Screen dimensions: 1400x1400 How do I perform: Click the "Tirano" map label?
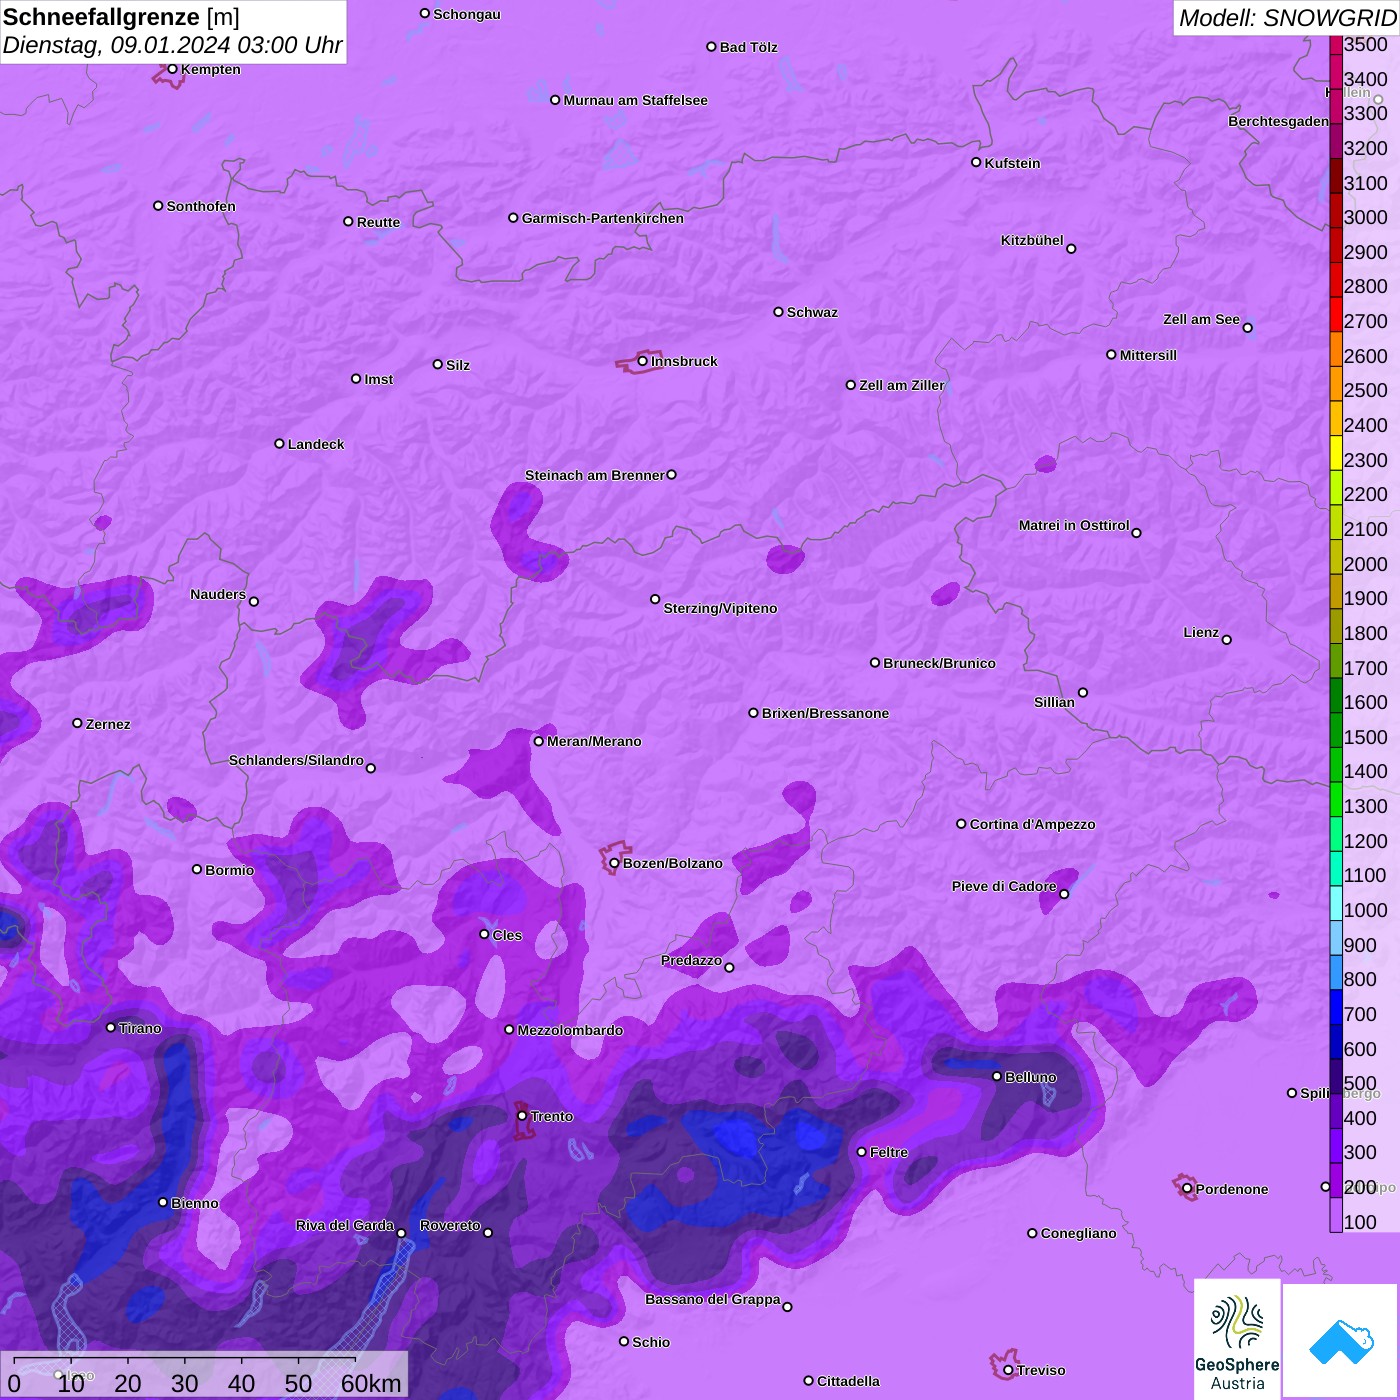pyautogui.click(x=140, y=1028)
